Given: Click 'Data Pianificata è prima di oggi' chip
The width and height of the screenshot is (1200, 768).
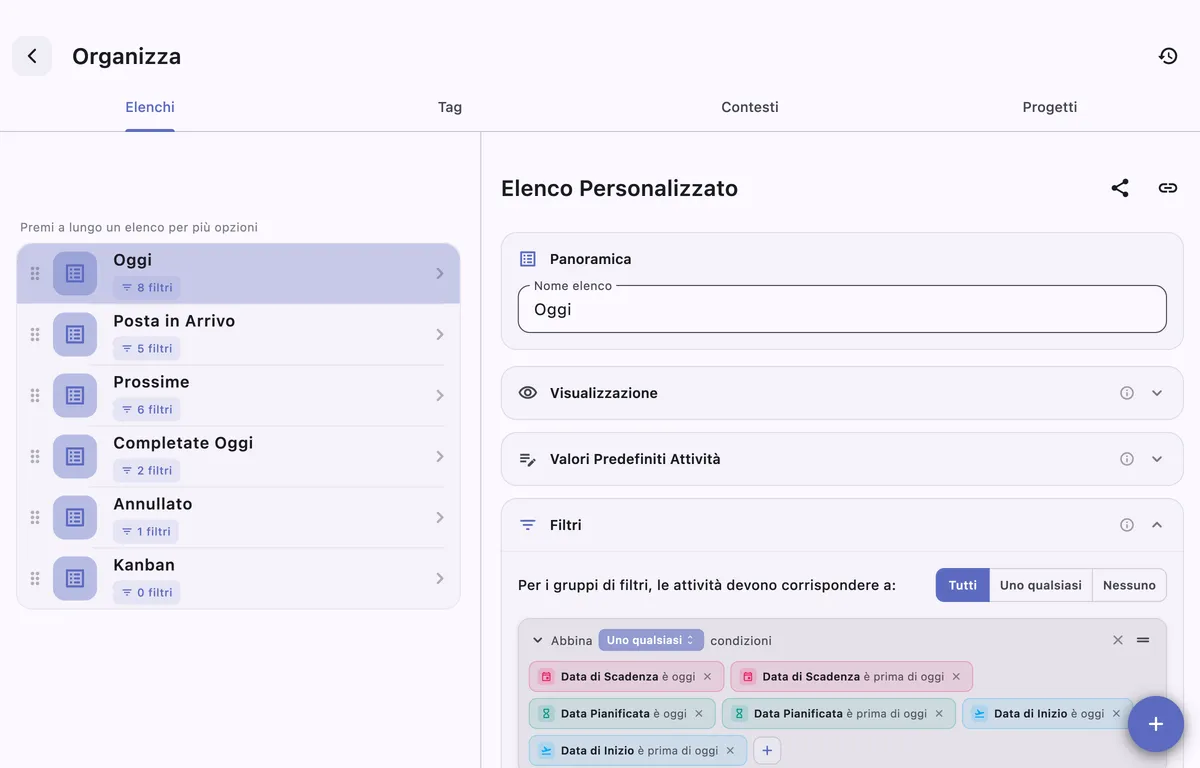Looking at the screenshot, I should tap(838, 714).
